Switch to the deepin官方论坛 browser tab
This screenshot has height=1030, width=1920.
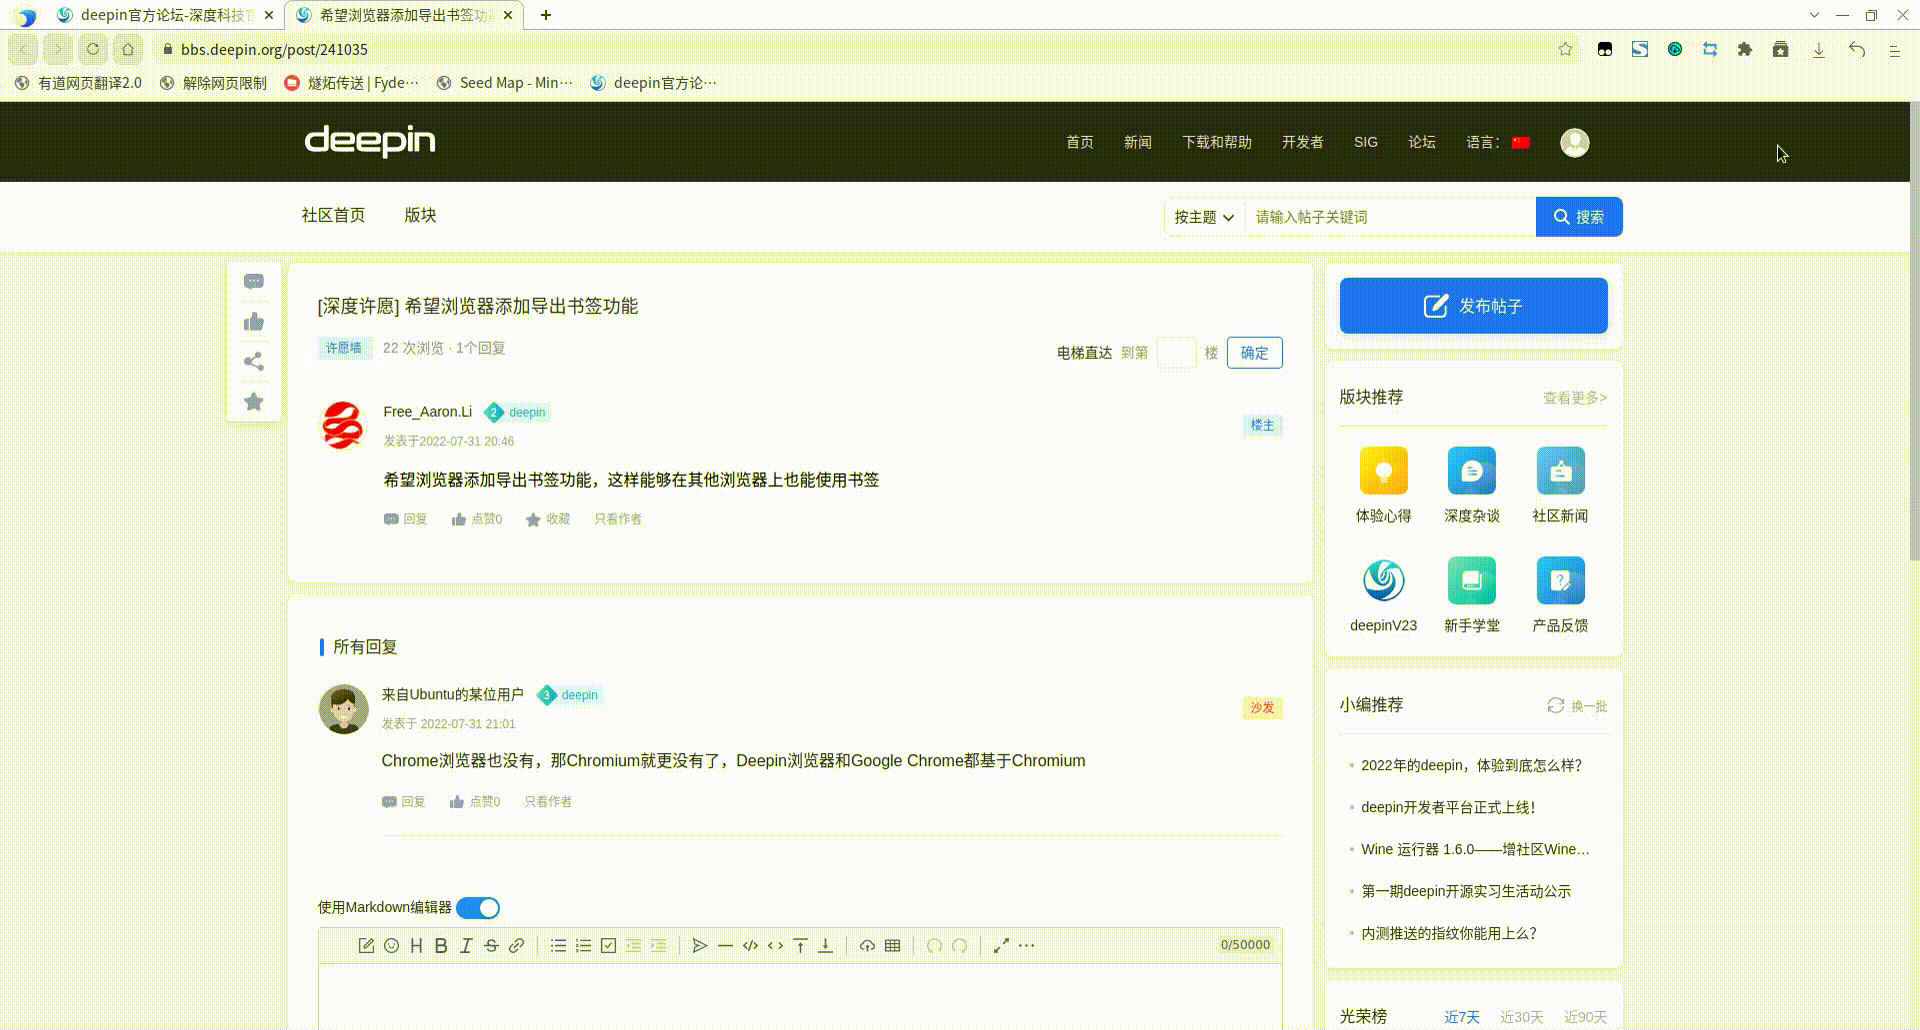click(160, 15)
